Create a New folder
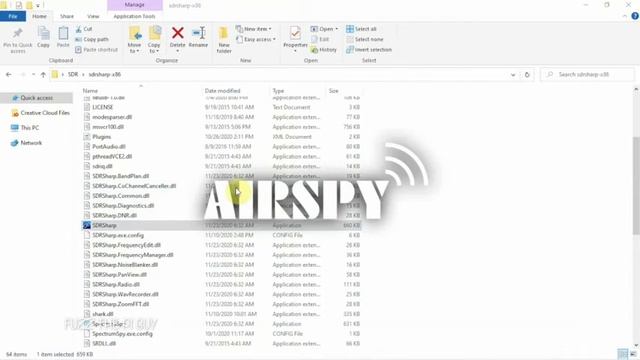Viewport: 640px width, 360px height. click(224, 40)
